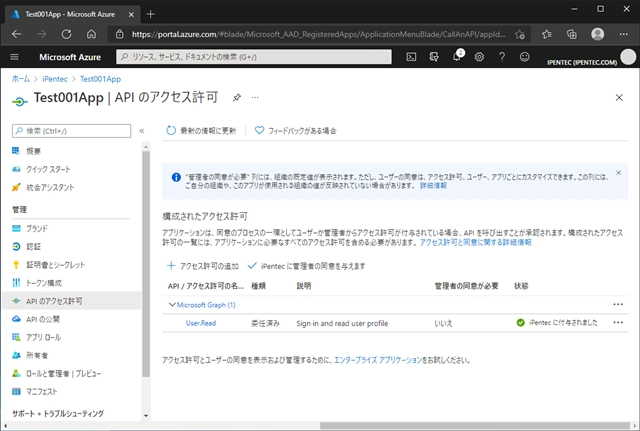Screen dimensions: 640x431
Task: Go to browser home page
Action: coord(91,34)
